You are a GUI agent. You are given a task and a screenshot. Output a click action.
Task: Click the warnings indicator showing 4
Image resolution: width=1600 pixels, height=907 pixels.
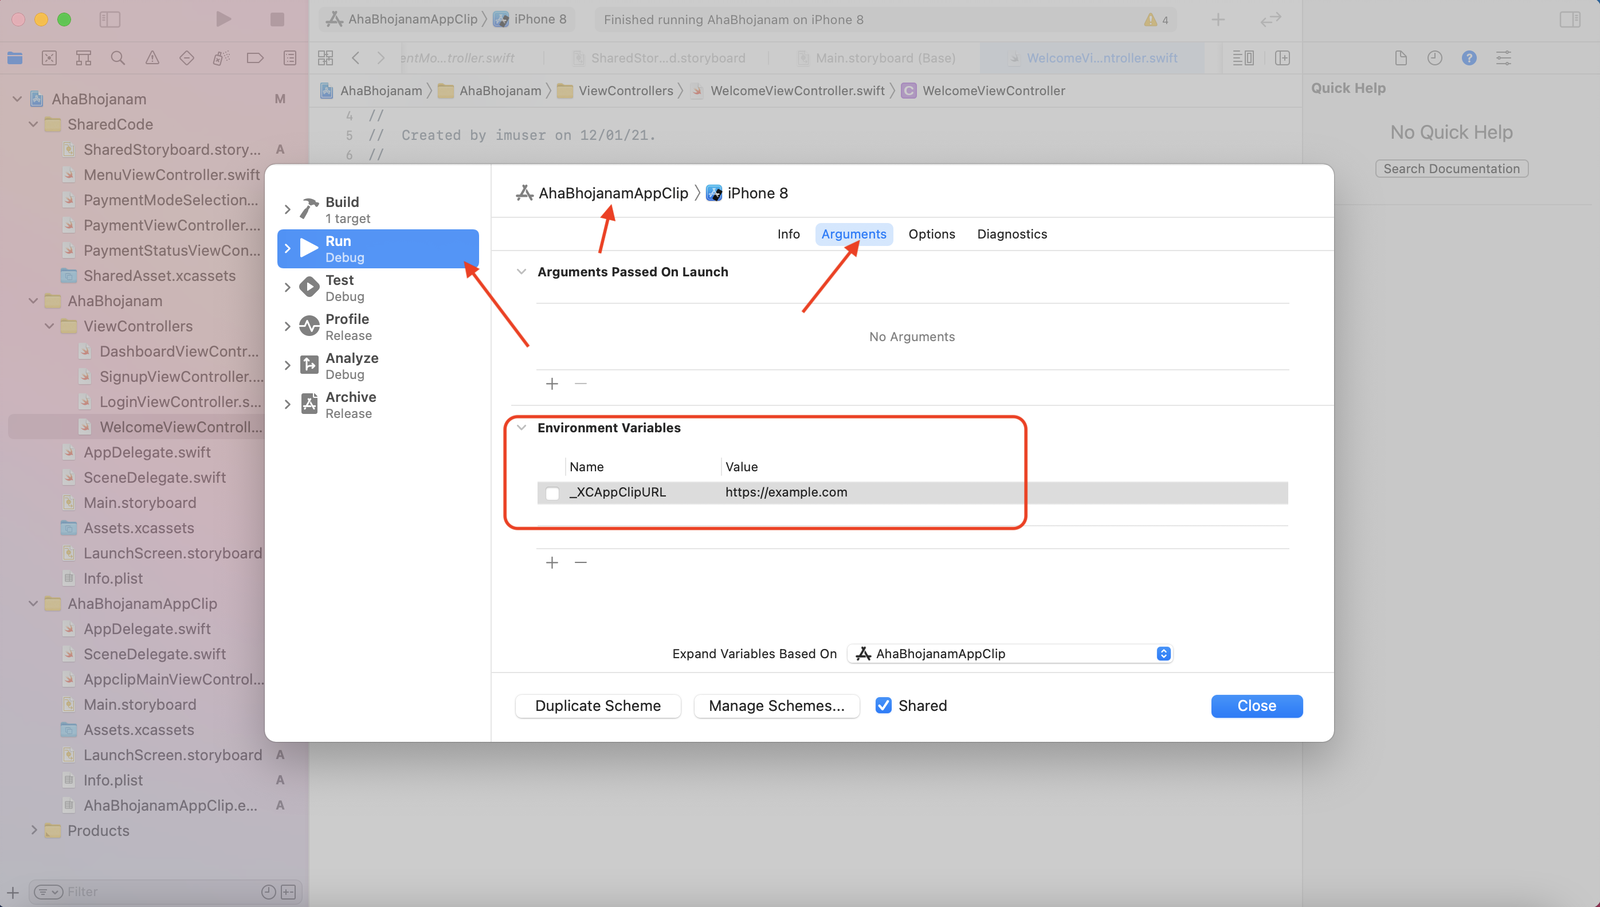pos(1157,19)
